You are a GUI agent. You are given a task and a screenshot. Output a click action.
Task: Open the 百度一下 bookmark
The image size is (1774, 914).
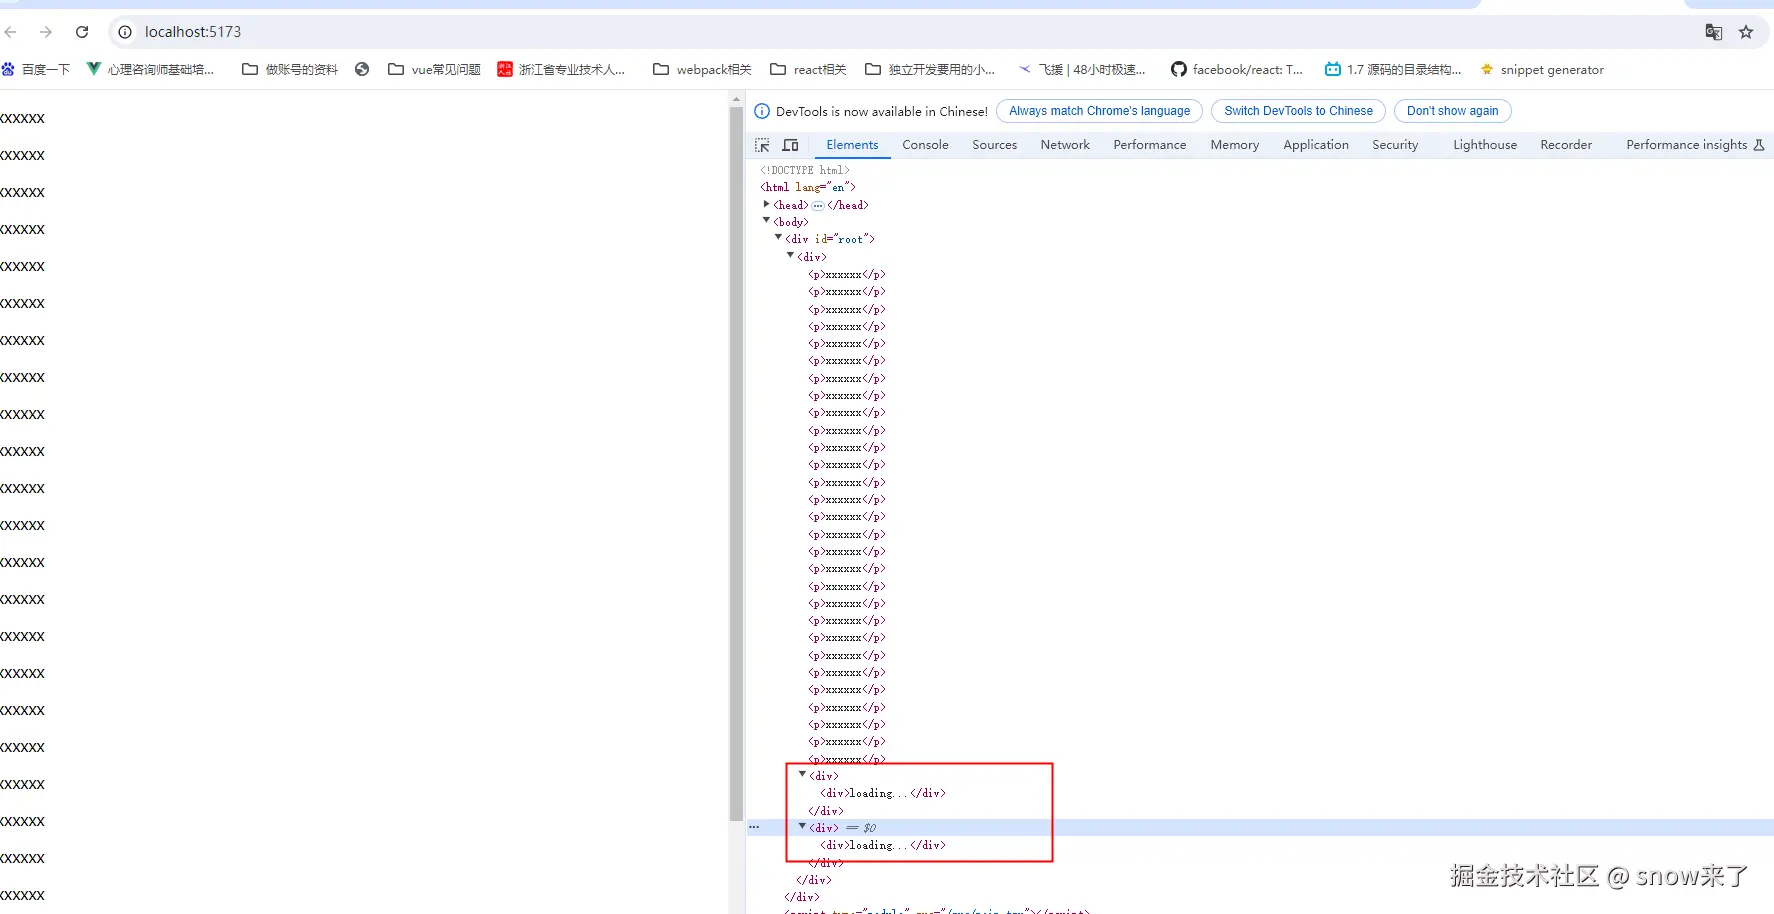pos(36,69)
